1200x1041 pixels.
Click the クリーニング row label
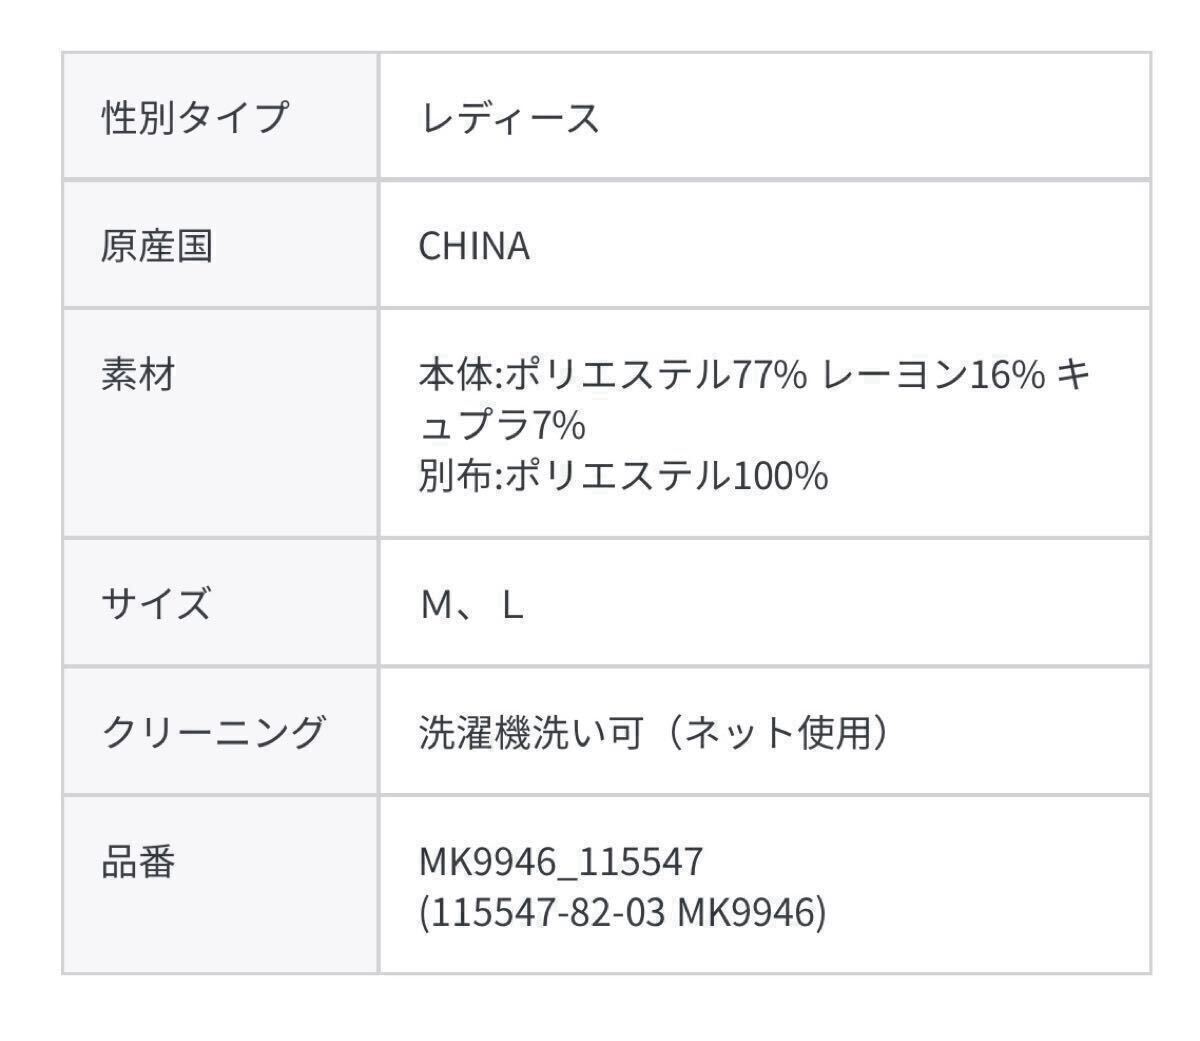pos(213,732)
